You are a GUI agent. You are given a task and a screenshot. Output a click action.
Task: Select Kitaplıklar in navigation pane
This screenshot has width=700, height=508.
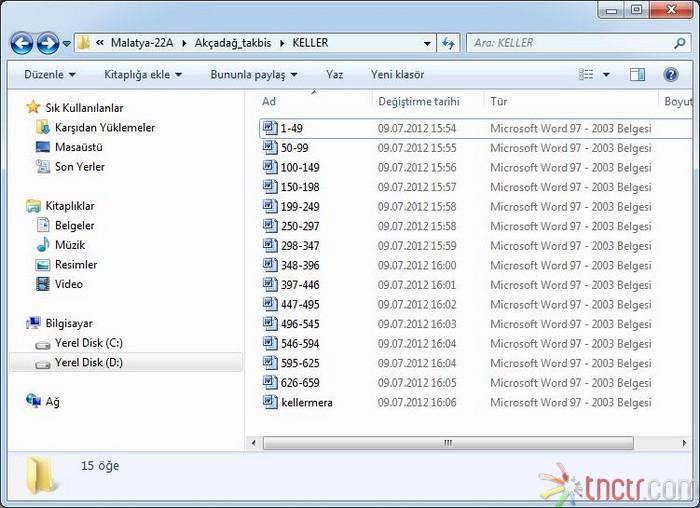[x=70, y=206]
